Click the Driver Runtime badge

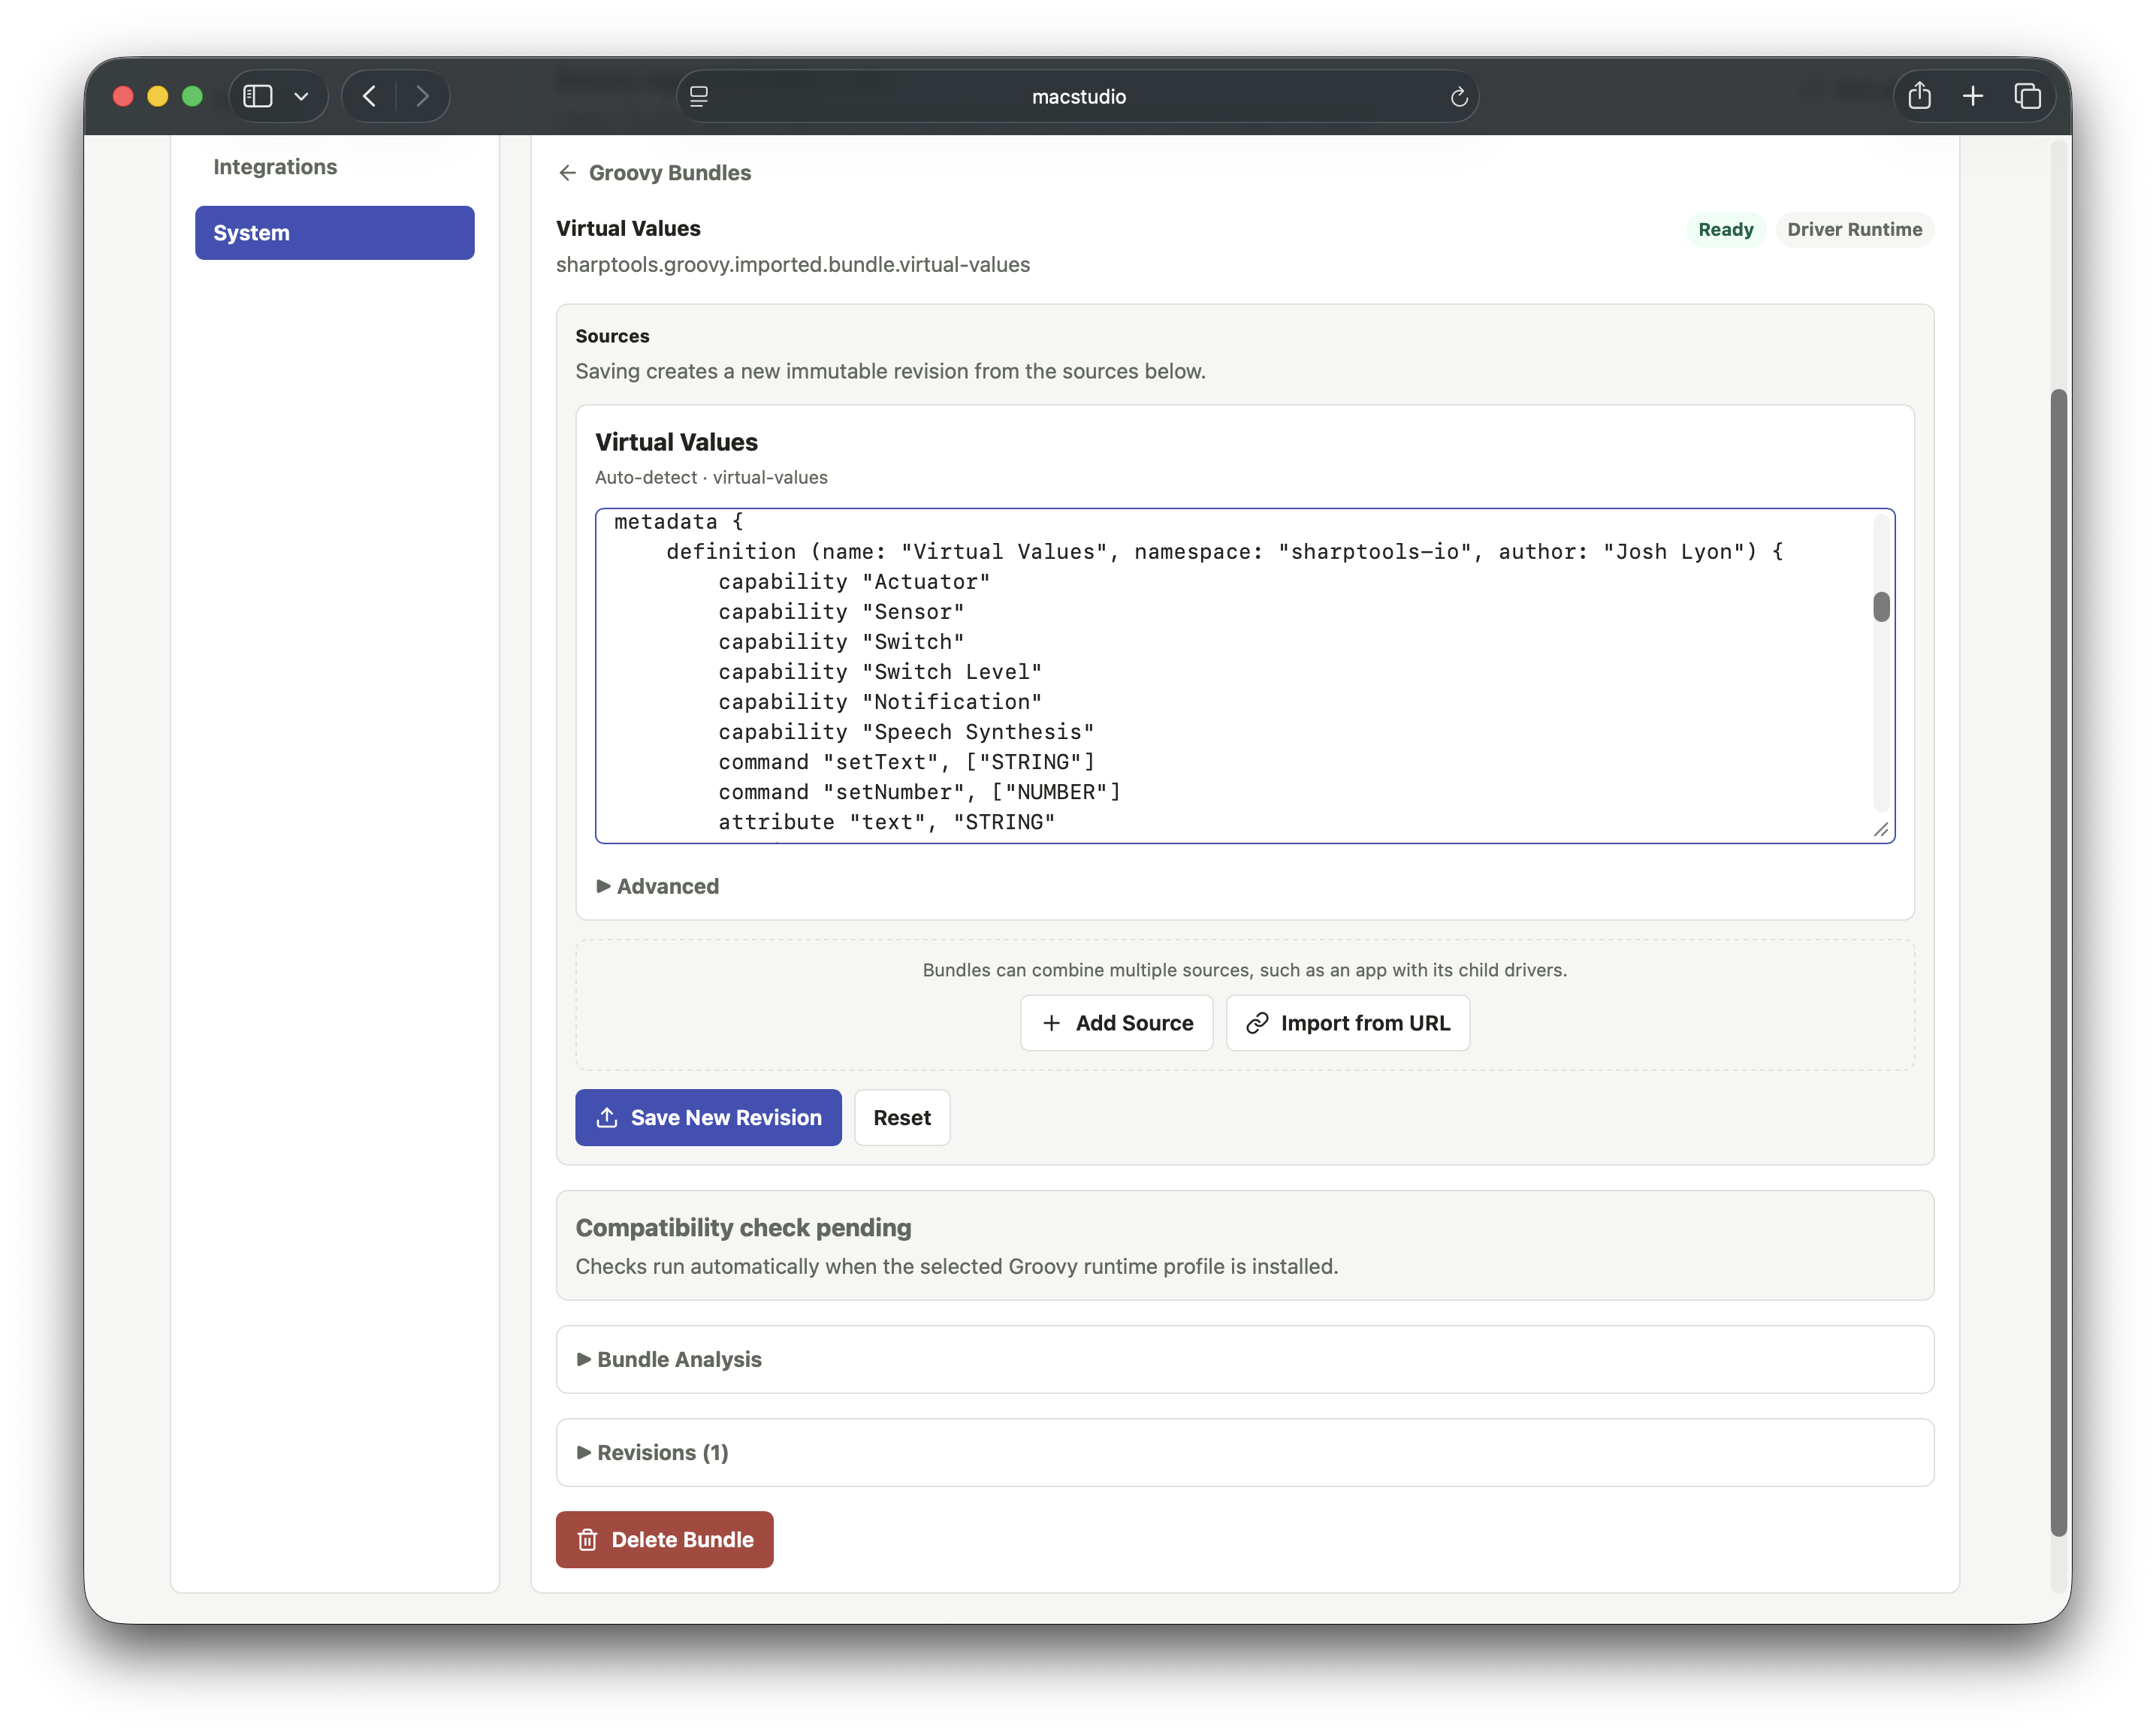pyautogui.click(x=1854, y=229)
